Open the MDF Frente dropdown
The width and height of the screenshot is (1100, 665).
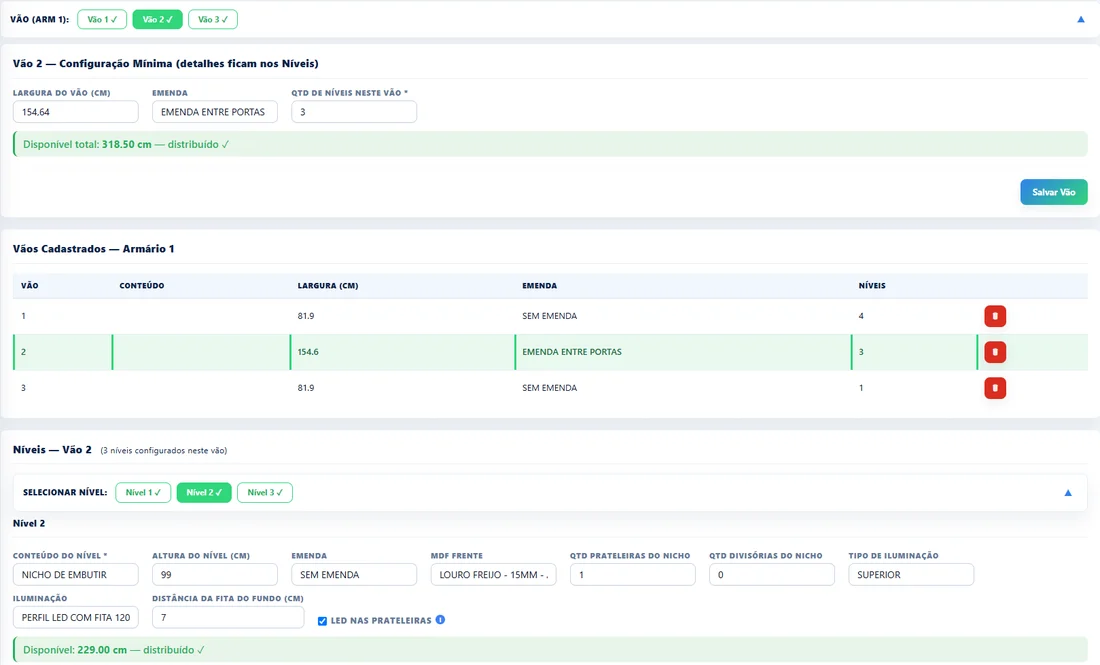493,575
